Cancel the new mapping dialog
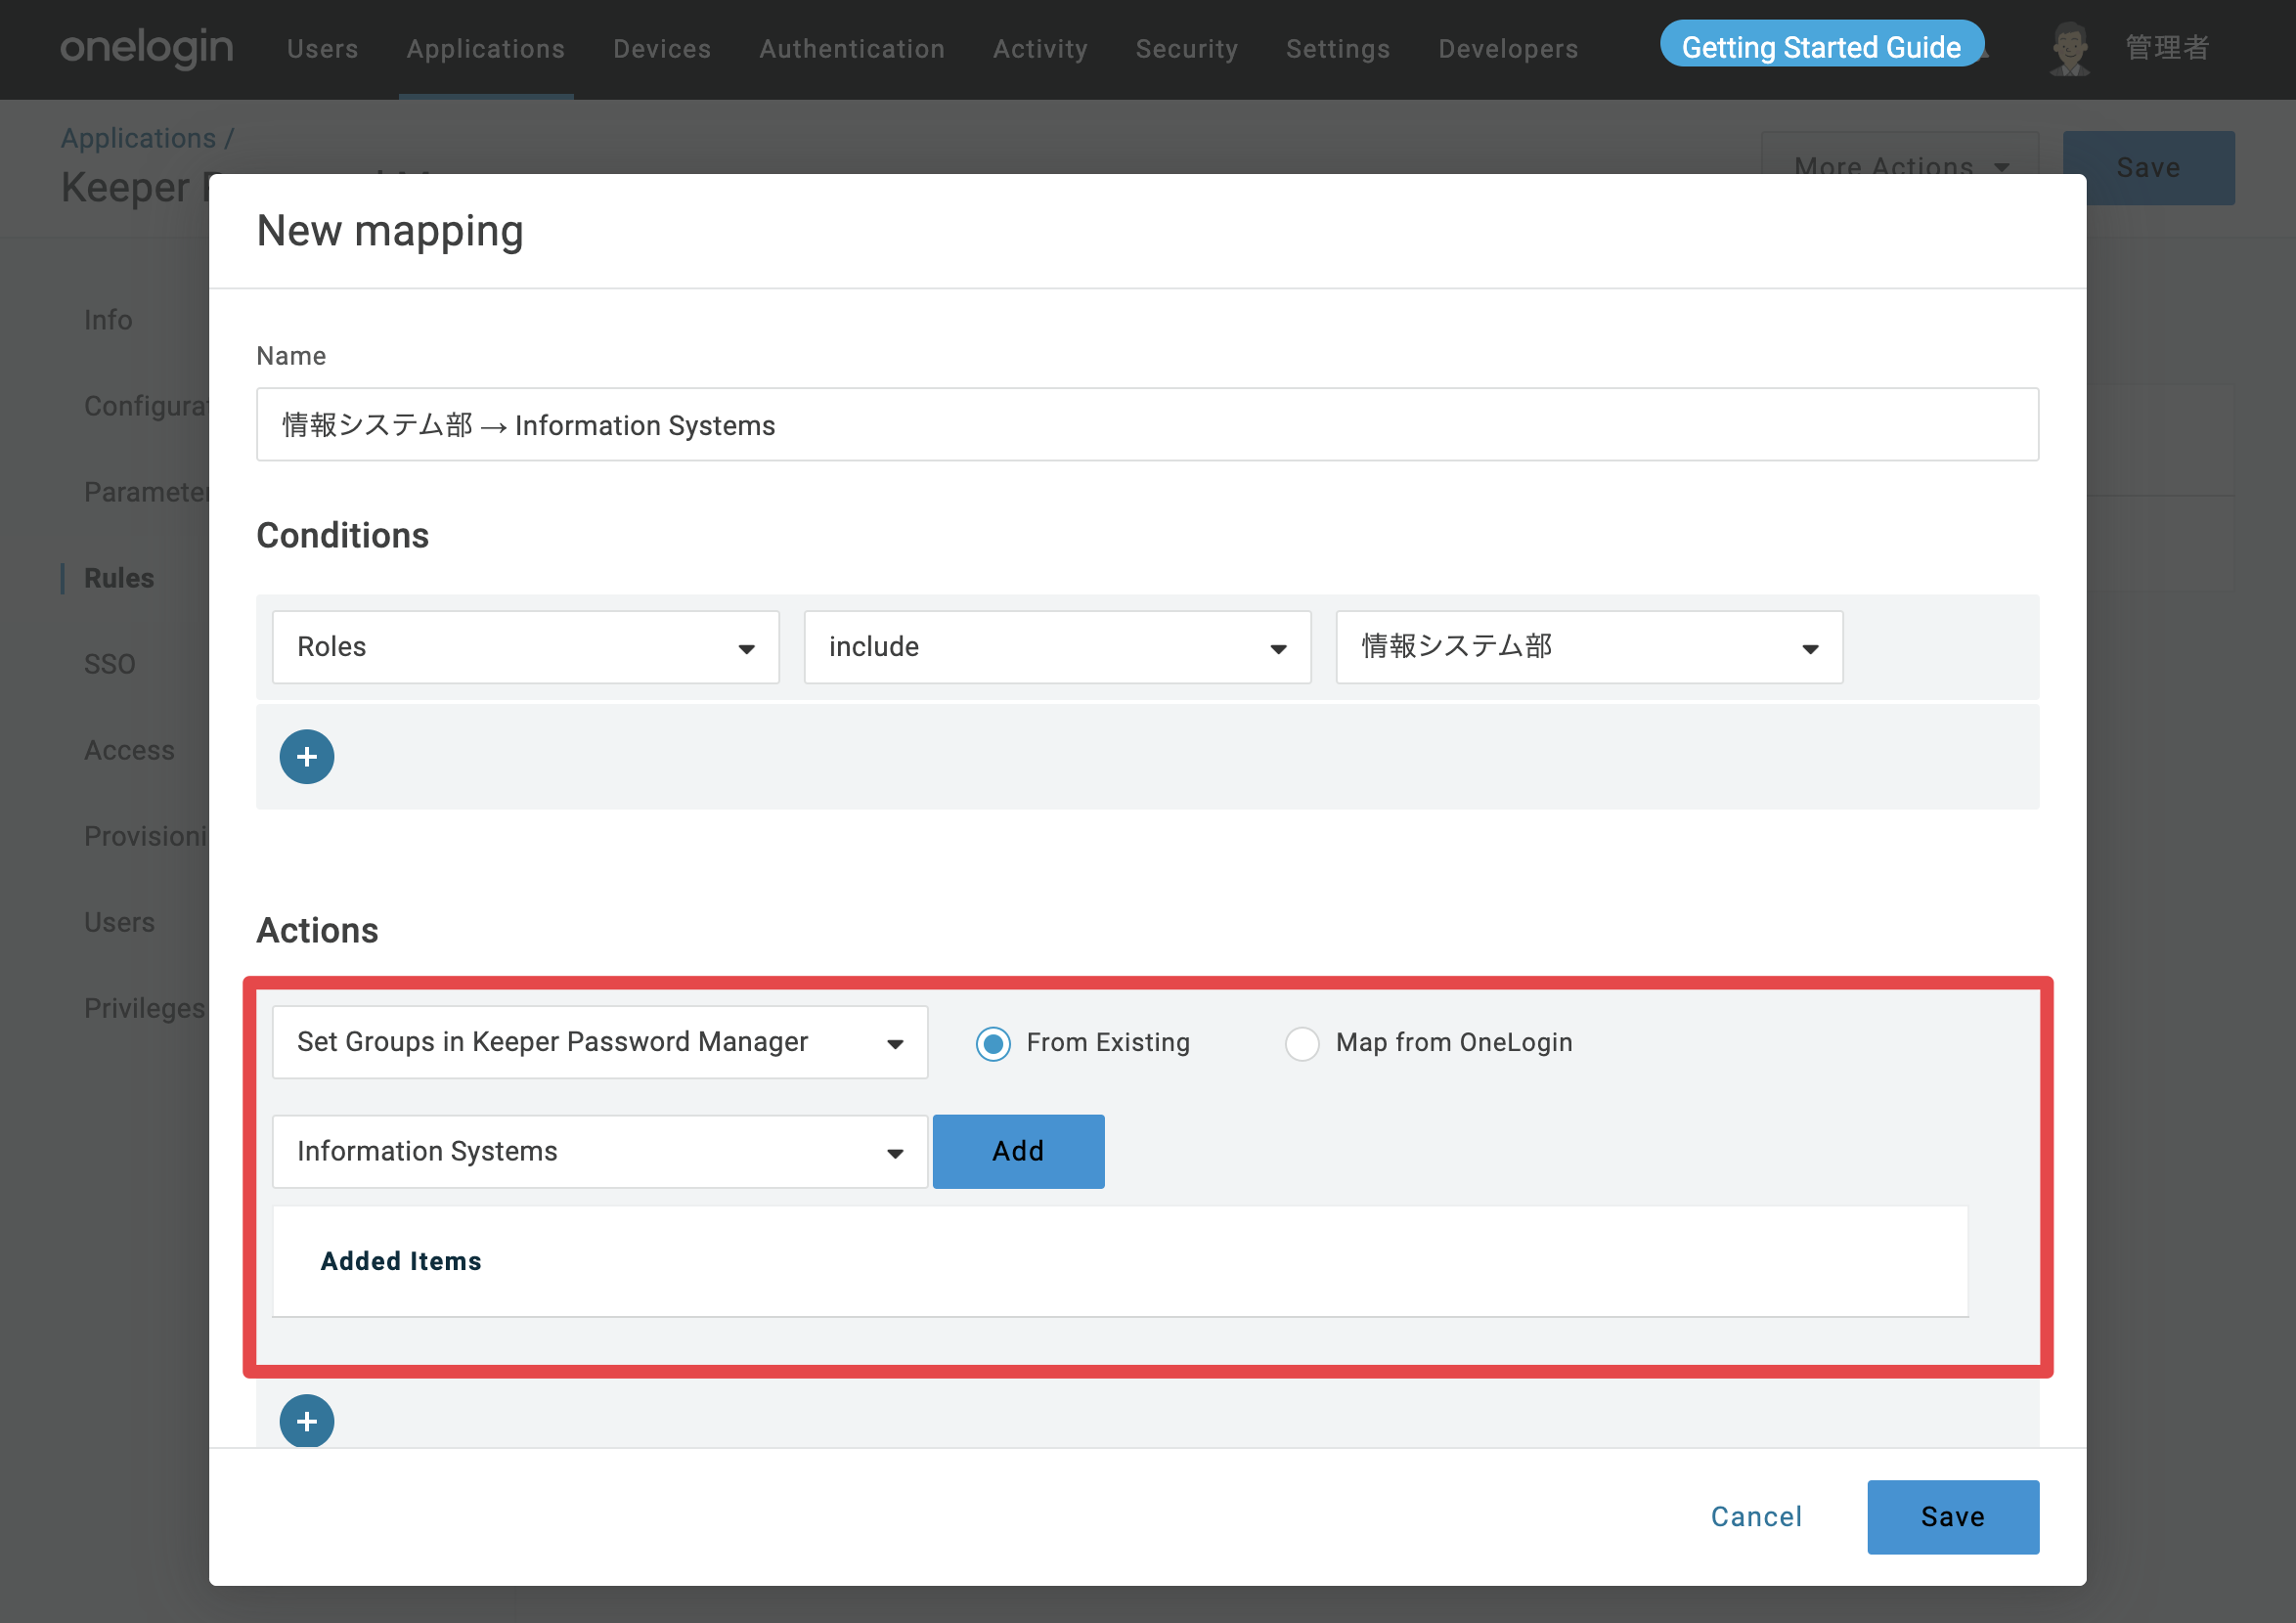Image resolution: width=2296 pixels, height=1623 pixels. click(x=1756, y=1517)
